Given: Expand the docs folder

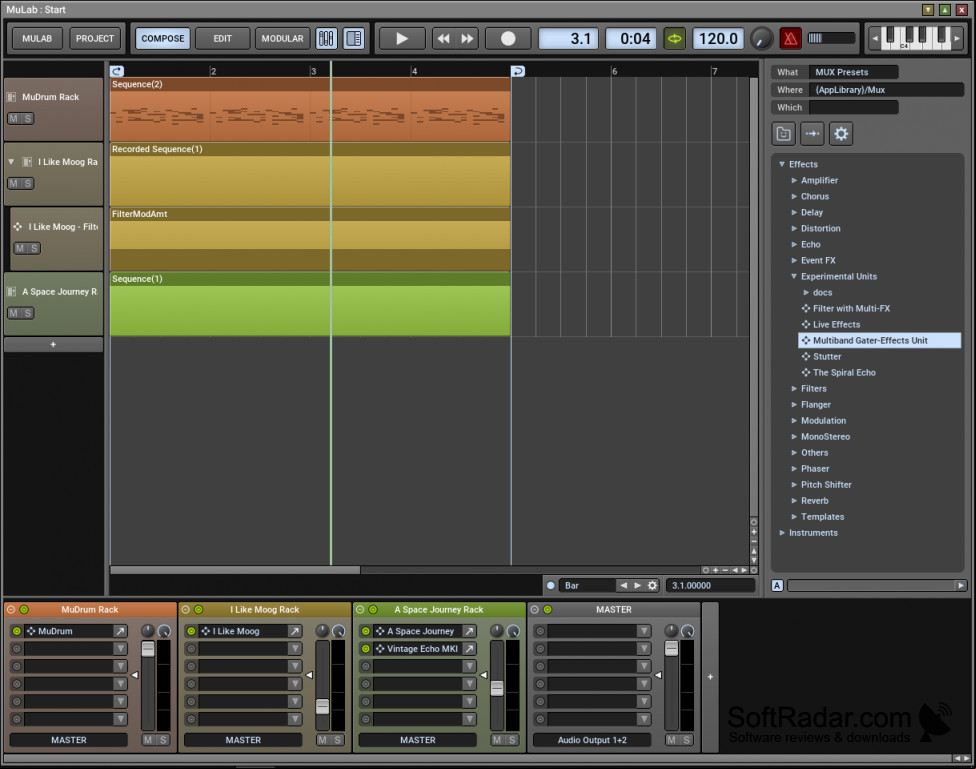Looking at the screenshot, I should tap(806, 293).
